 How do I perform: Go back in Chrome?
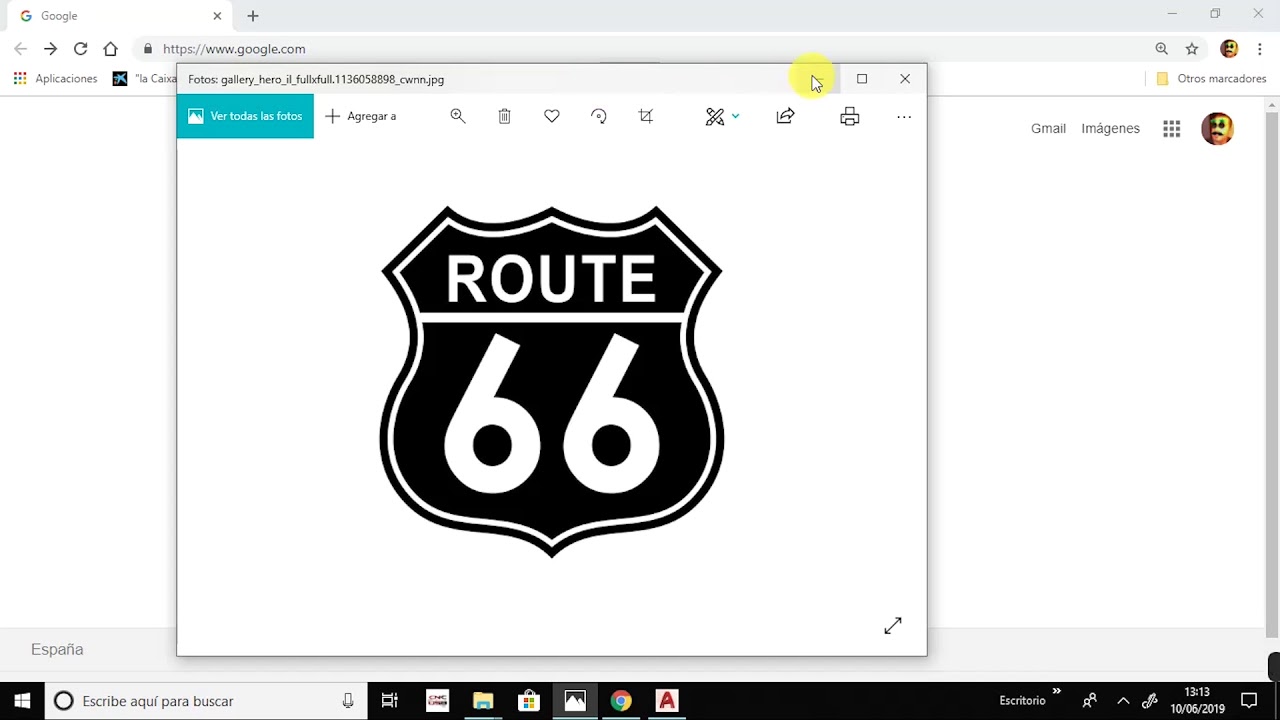(x=20, y=48)
